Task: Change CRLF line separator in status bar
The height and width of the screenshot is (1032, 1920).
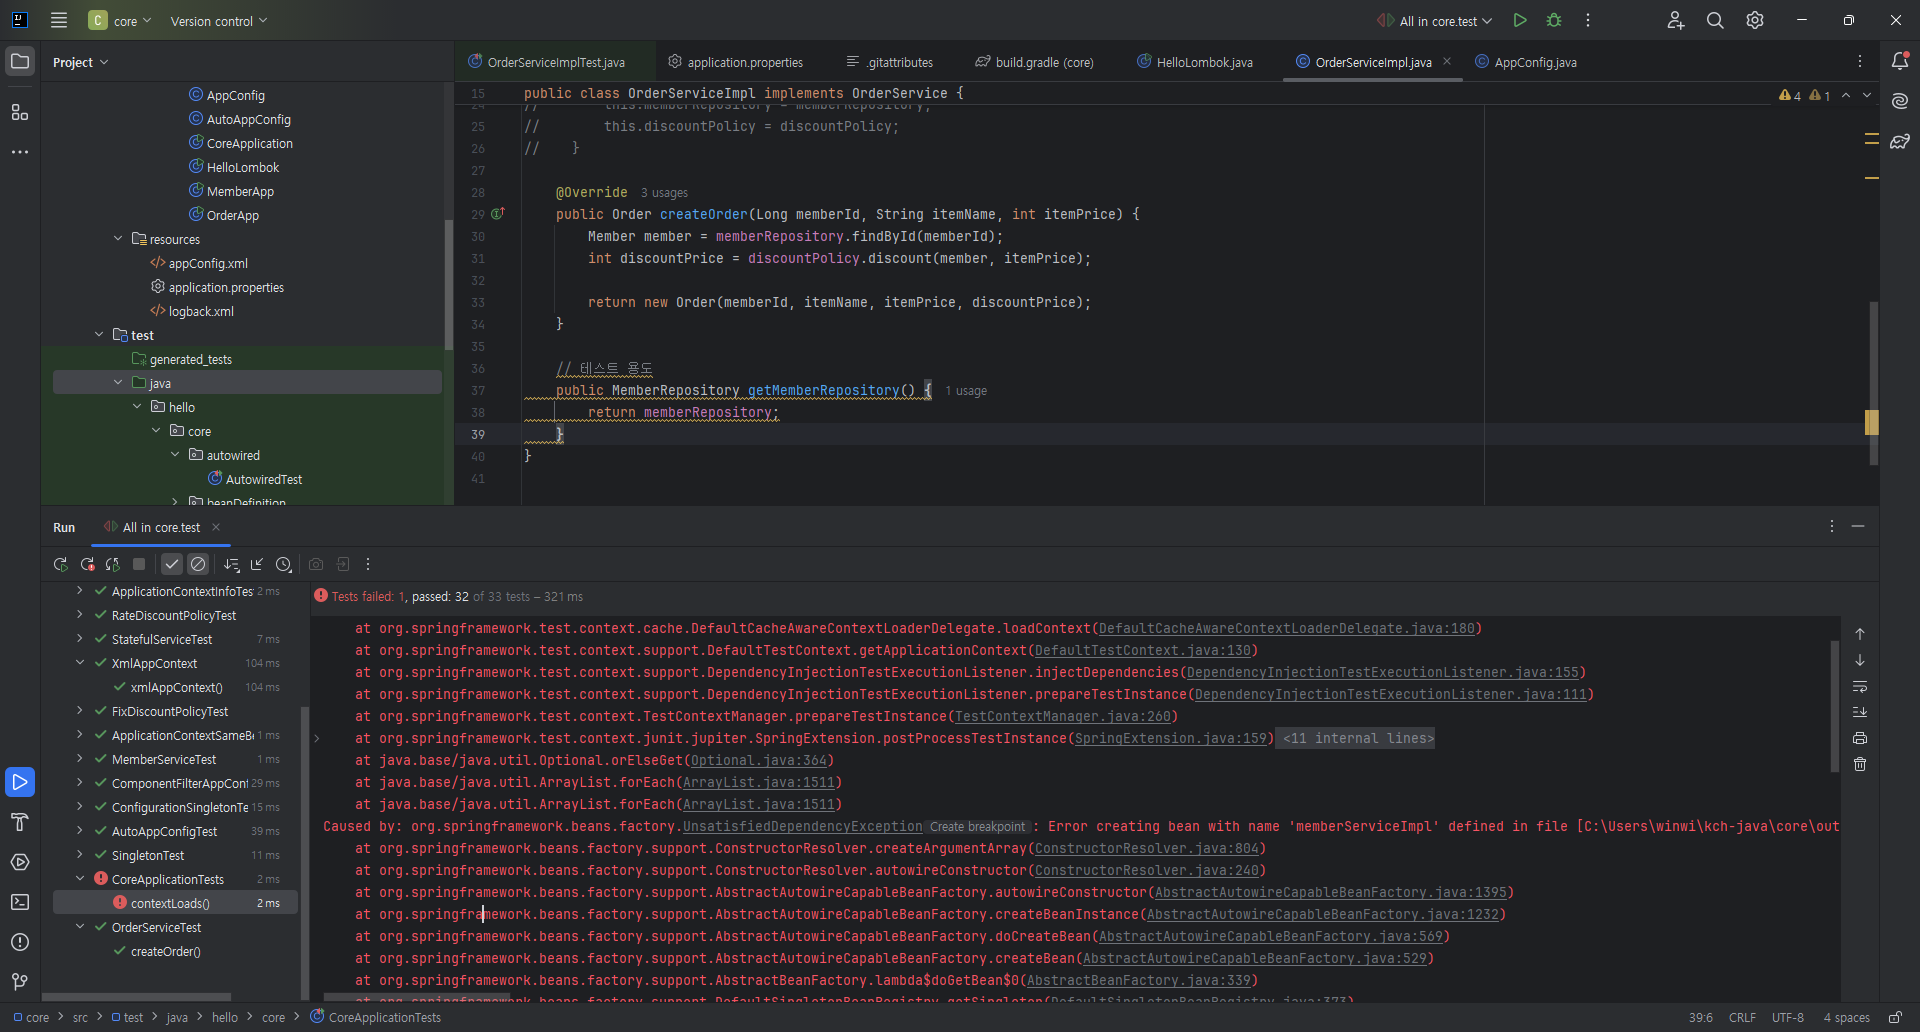Action: click(1742, 1017)
